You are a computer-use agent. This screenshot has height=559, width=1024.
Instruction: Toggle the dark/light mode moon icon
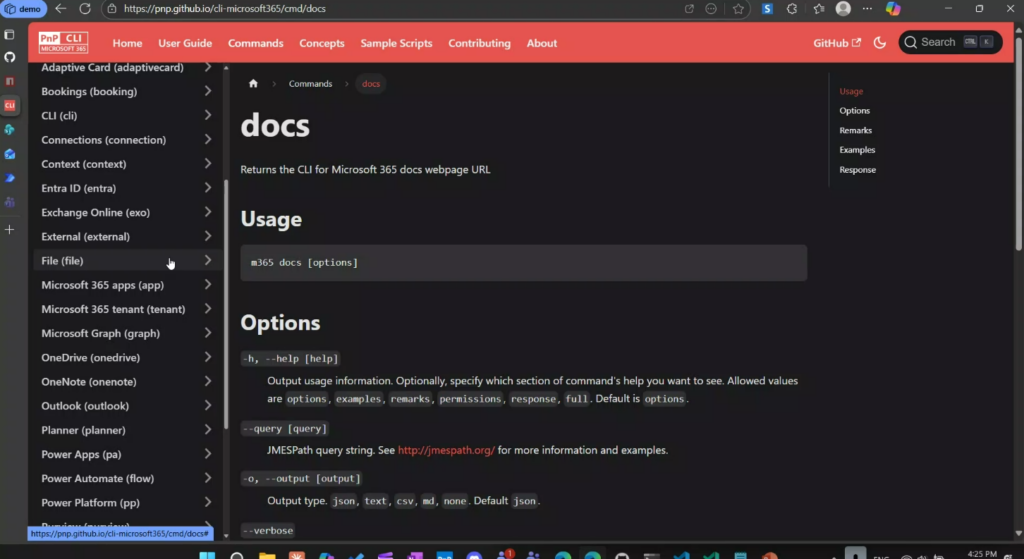(880, 43)
